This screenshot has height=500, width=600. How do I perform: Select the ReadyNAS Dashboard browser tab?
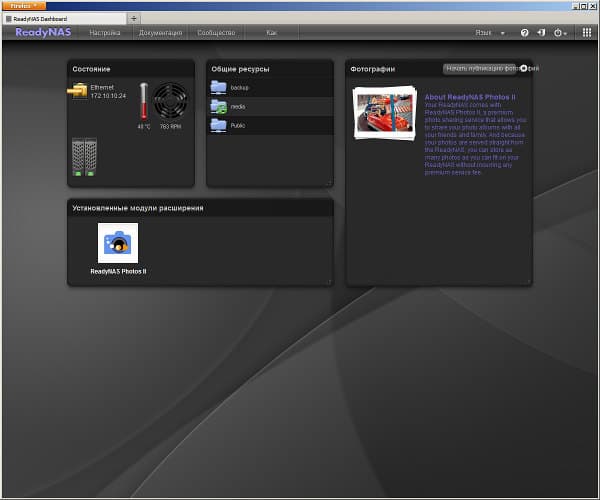(64, 19)
